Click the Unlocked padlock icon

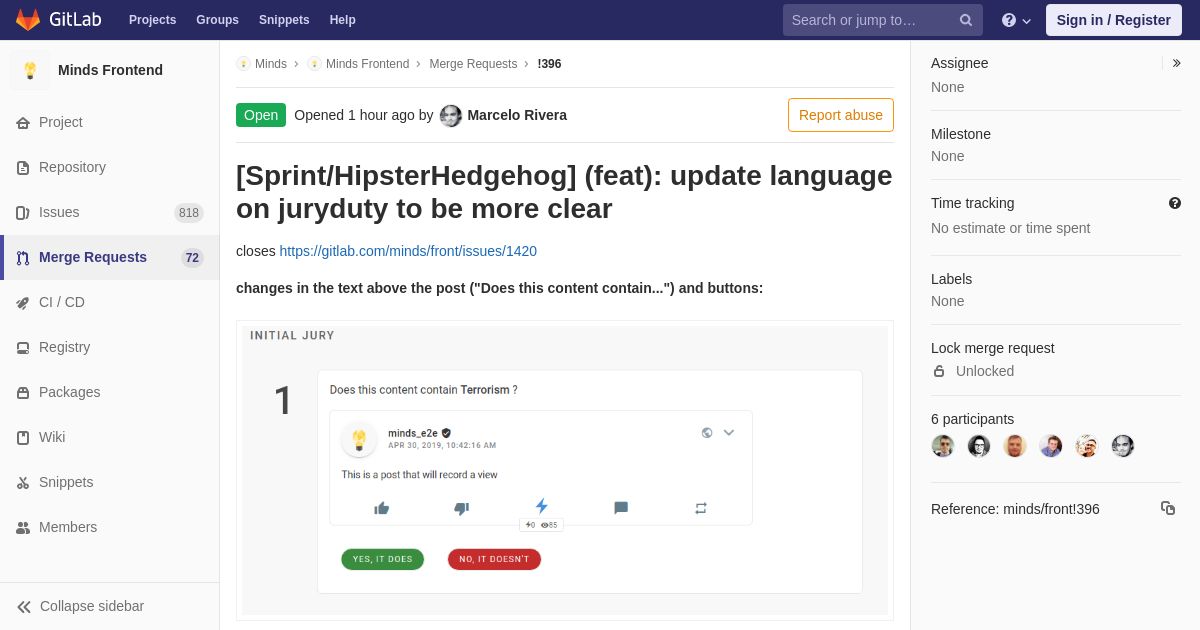[939, 371]
